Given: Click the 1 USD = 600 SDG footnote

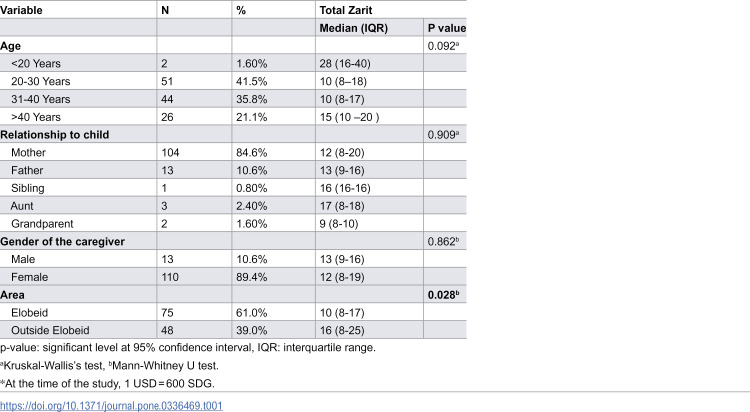Looking at the screenshot, I should [169, 384].
